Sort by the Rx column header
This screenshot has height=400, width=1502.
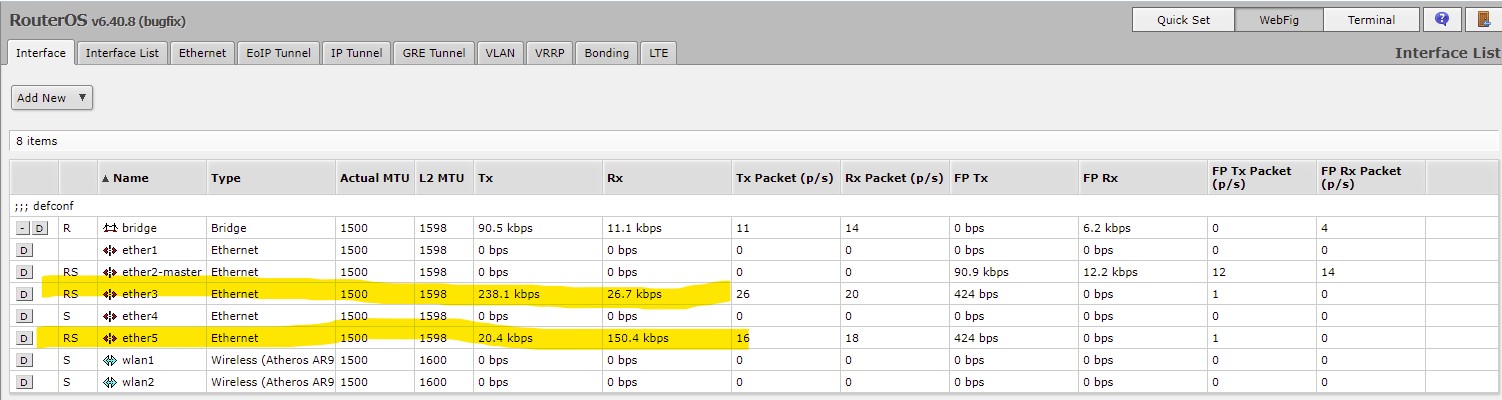pos(667,178)
